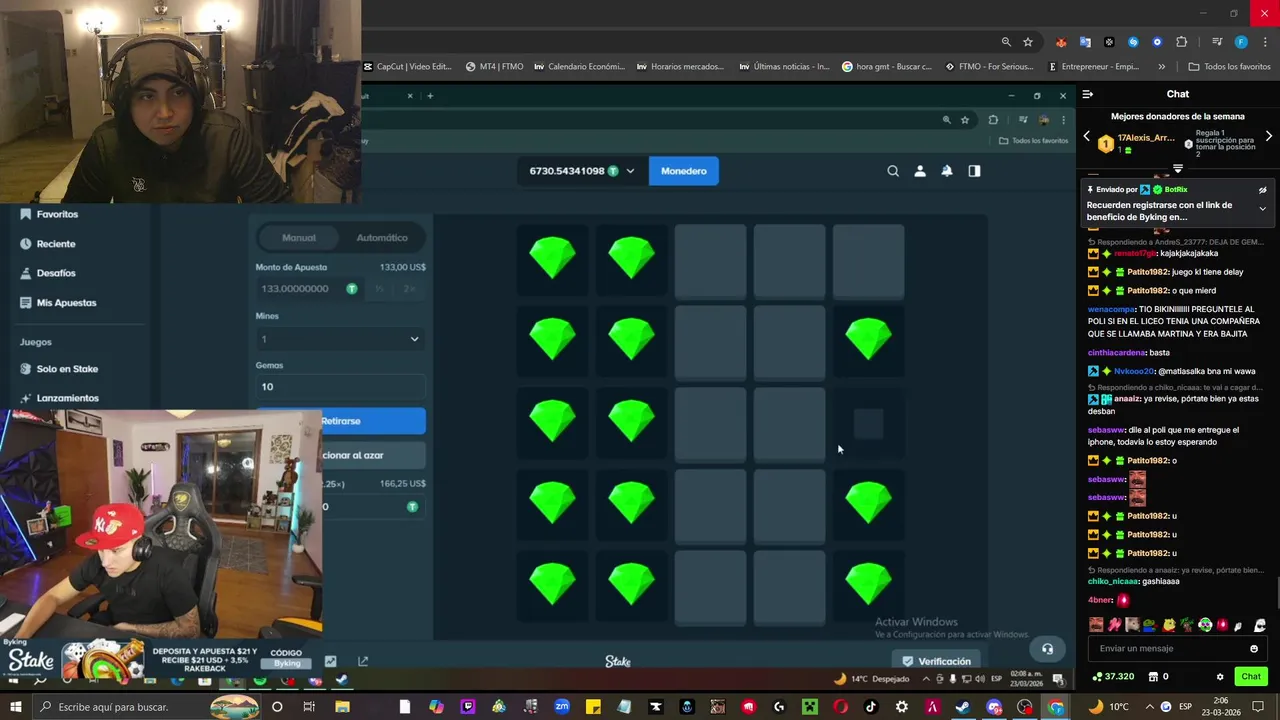
Task: Open Reciente in Stake sidebar
Action: (47, 244)
